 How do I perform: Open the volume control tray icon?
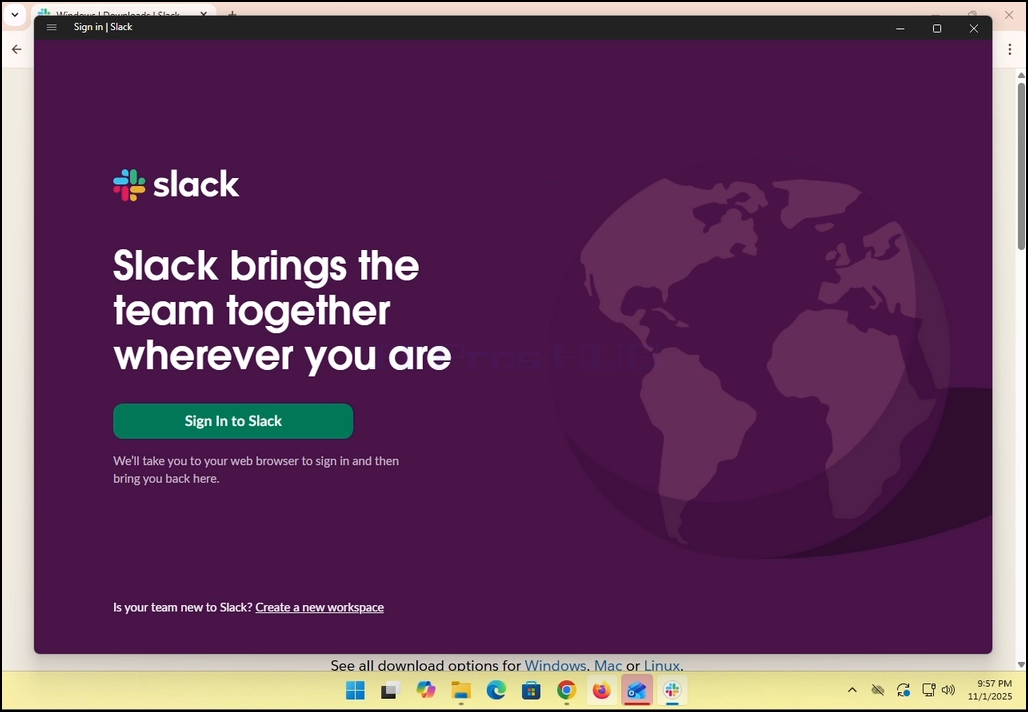click(948, 690)
